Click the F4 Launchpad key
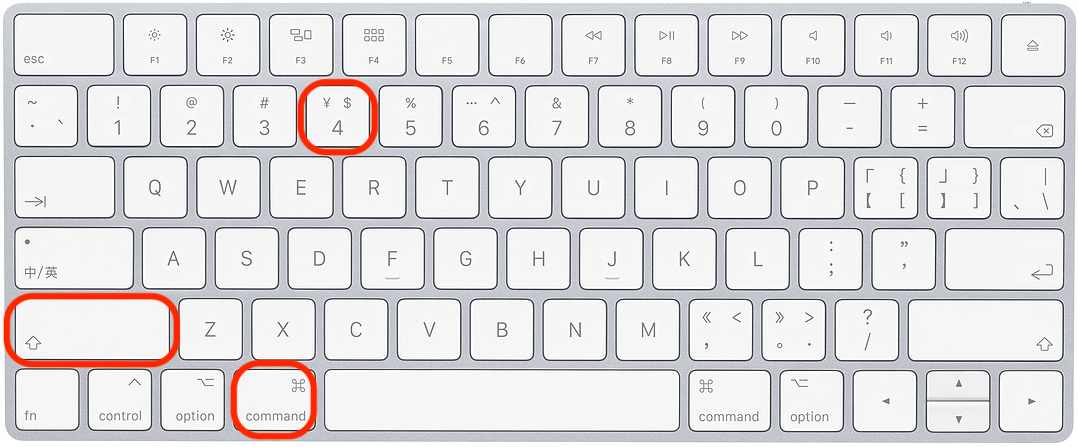The width and height of the screenshot is (1078, 447). (x=373, y=45)
